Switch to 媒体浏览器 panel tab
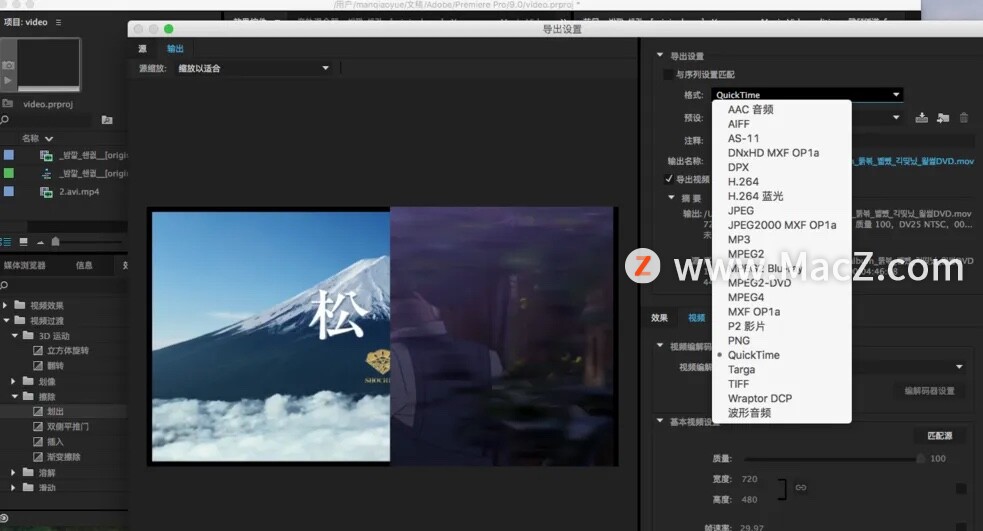Screen dimensions: 983x531 (x=24, y=265)
